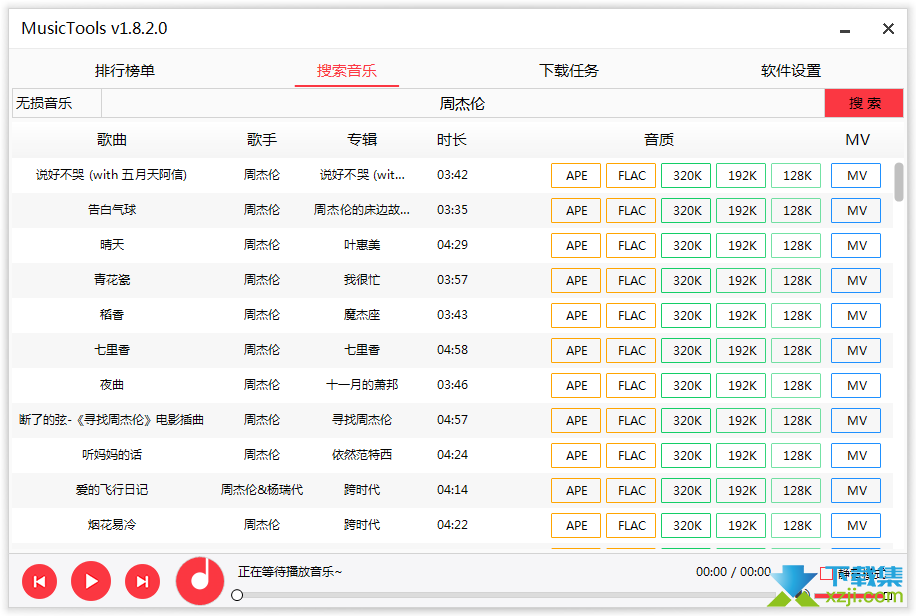This screenshot has height=616, width=916.
Task: Click the 歌曲 column header
Action: click(112, 140)
